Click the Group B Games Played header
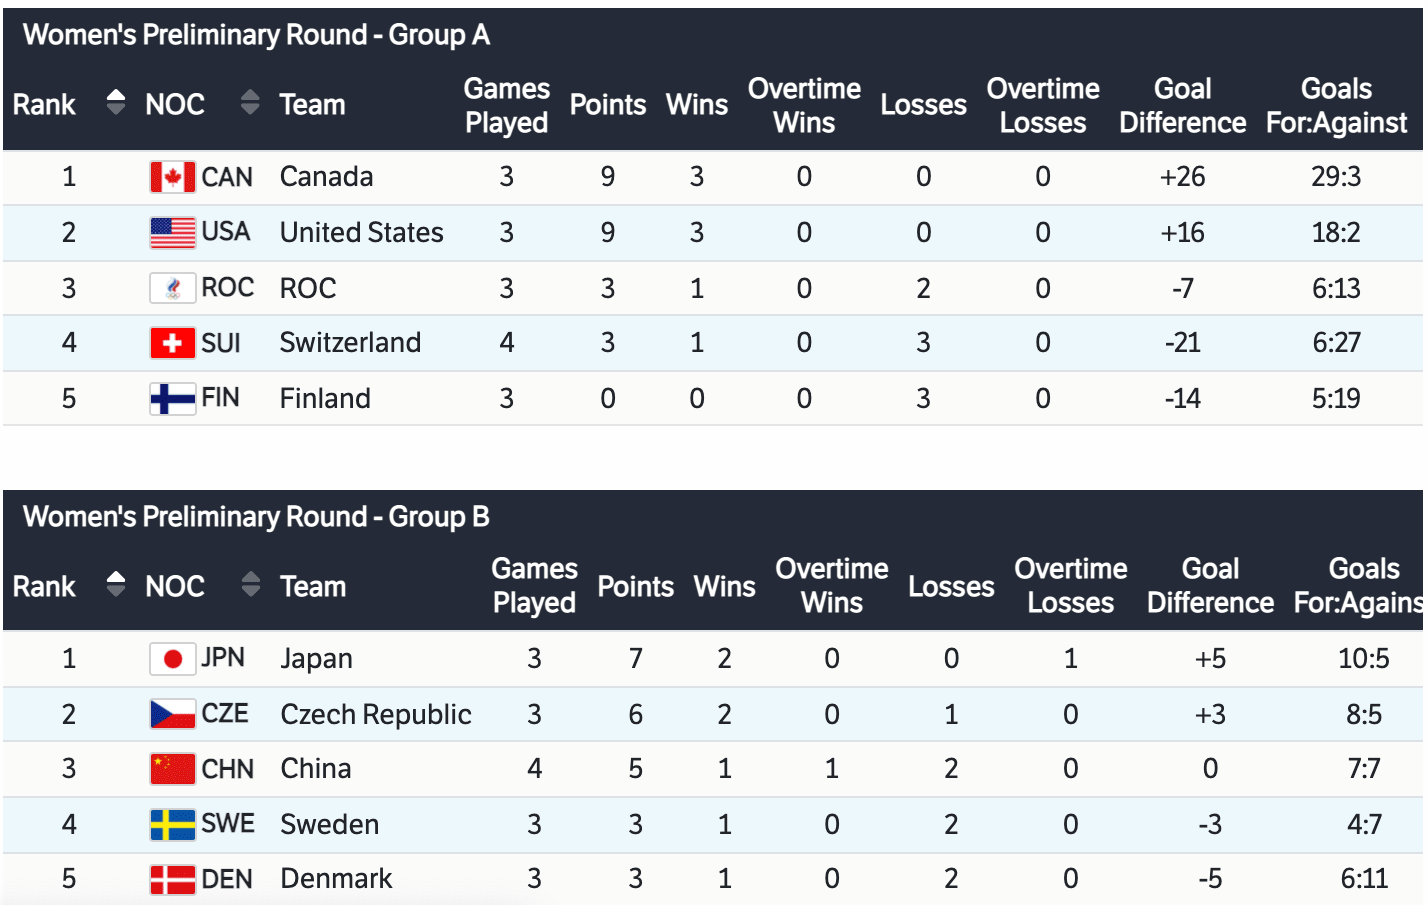 pyautogui.click(x=534, y=586)
